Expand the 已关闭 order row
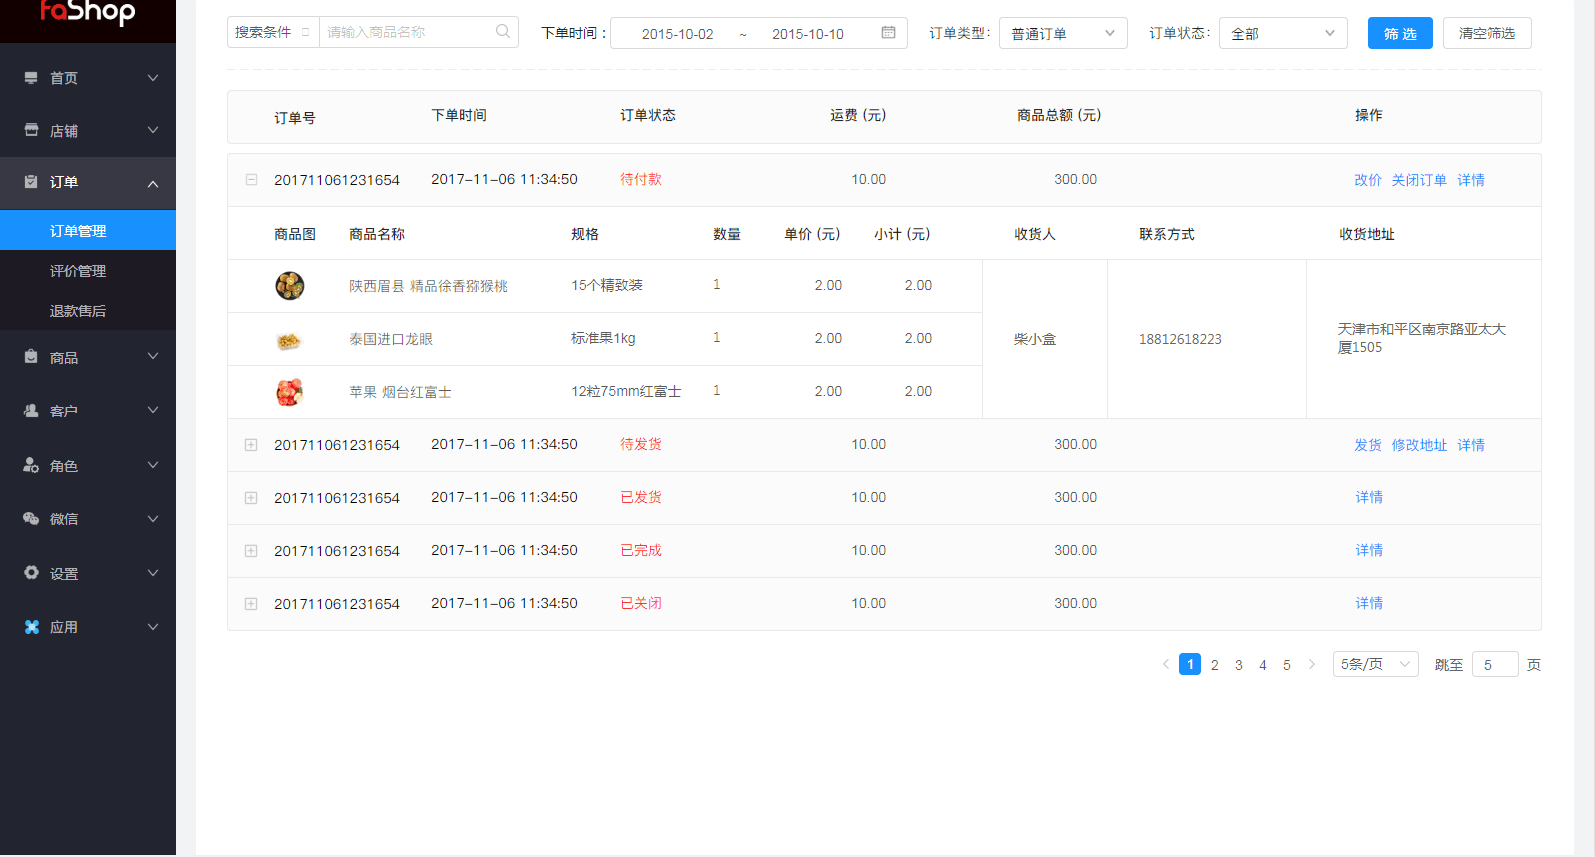The height and width of the screenshot is (857, 1595). pos(251,604)
